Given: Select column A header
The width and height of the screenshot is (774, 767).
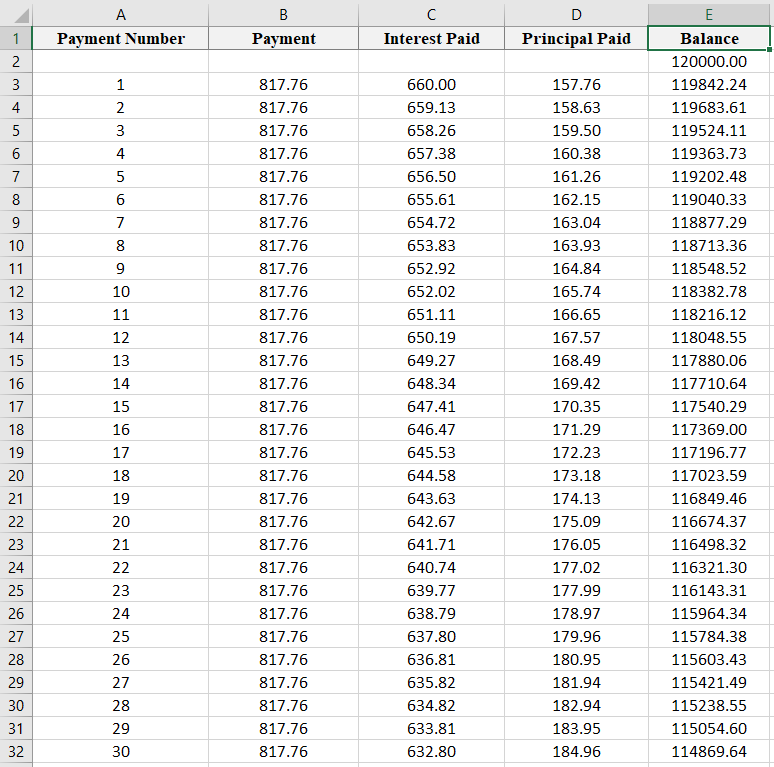Looking at the screenshot, I should 120,14.
